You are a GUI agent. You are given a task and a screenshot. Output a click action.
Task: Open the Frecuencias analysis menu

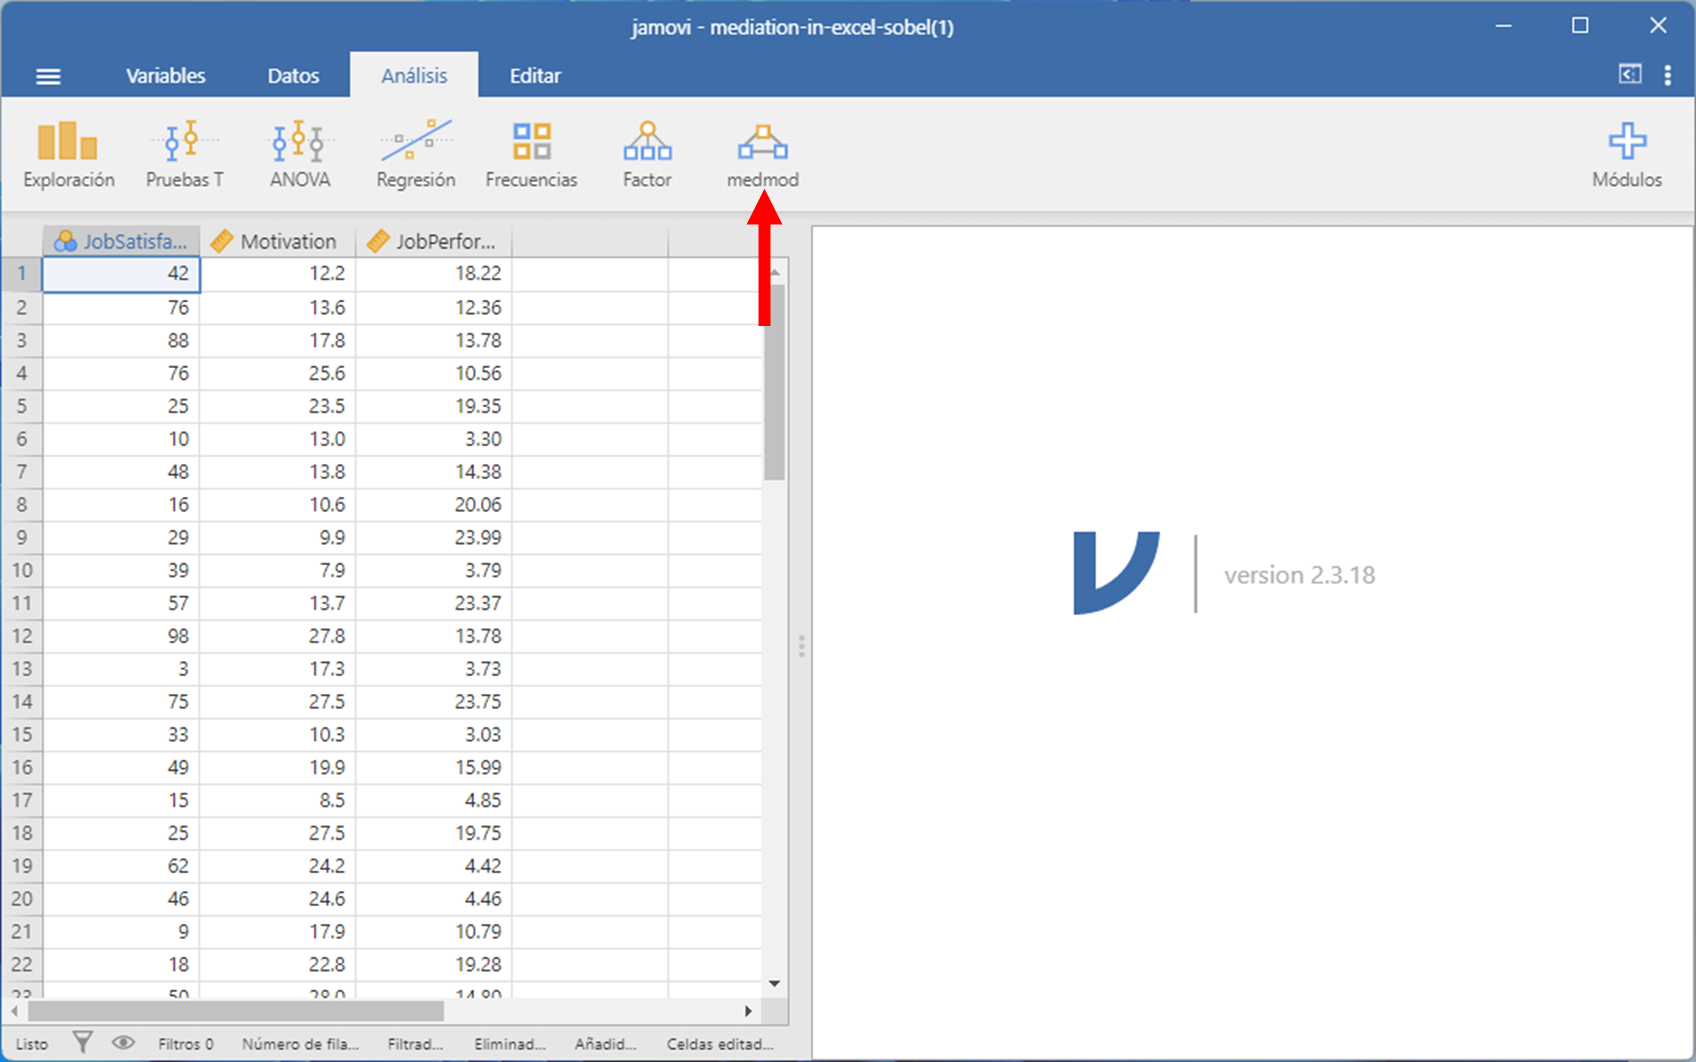531,154
